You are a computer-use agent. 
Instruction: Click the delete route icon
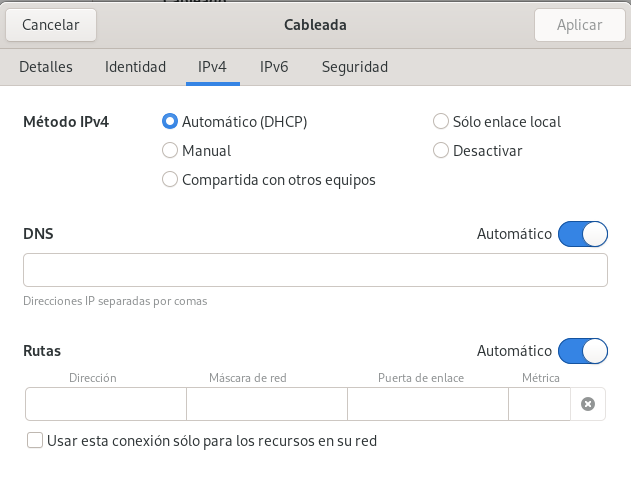point(588,404)
